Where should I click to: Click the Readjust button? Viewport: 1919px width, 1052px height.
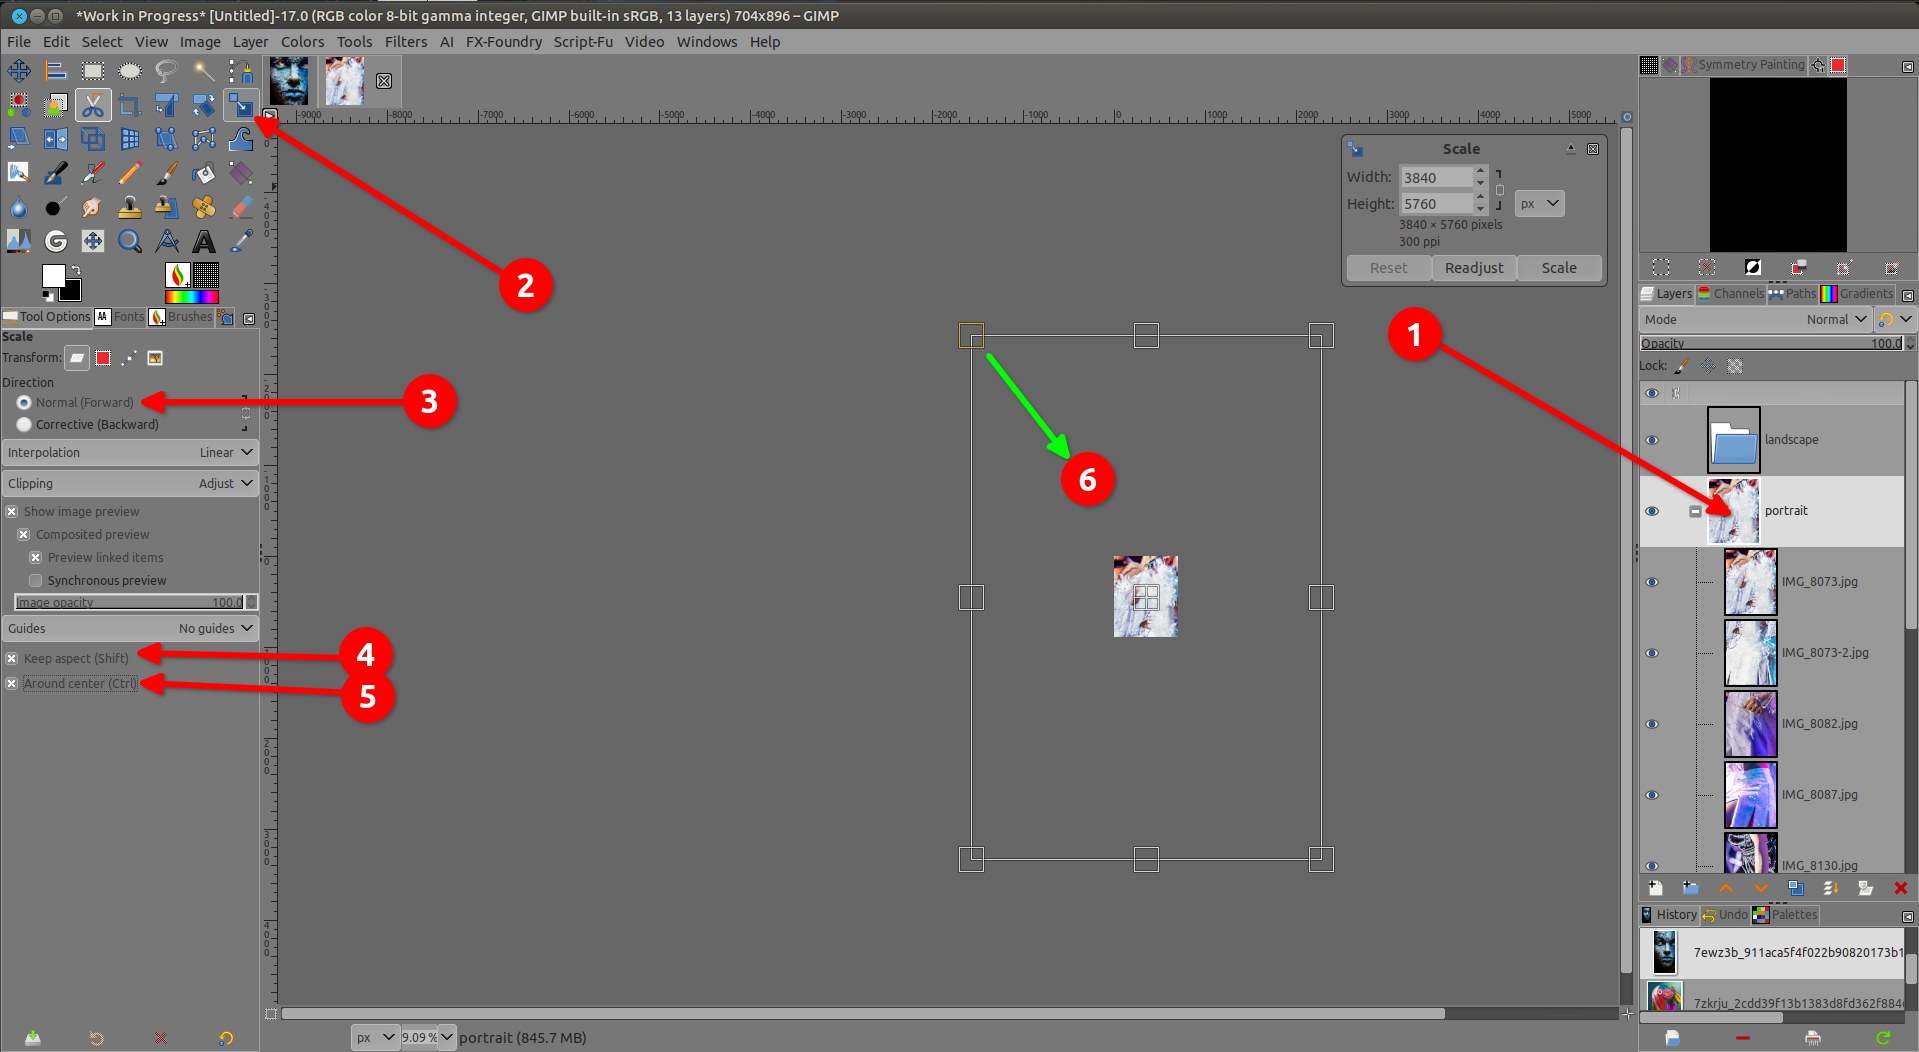[1474, 268]
